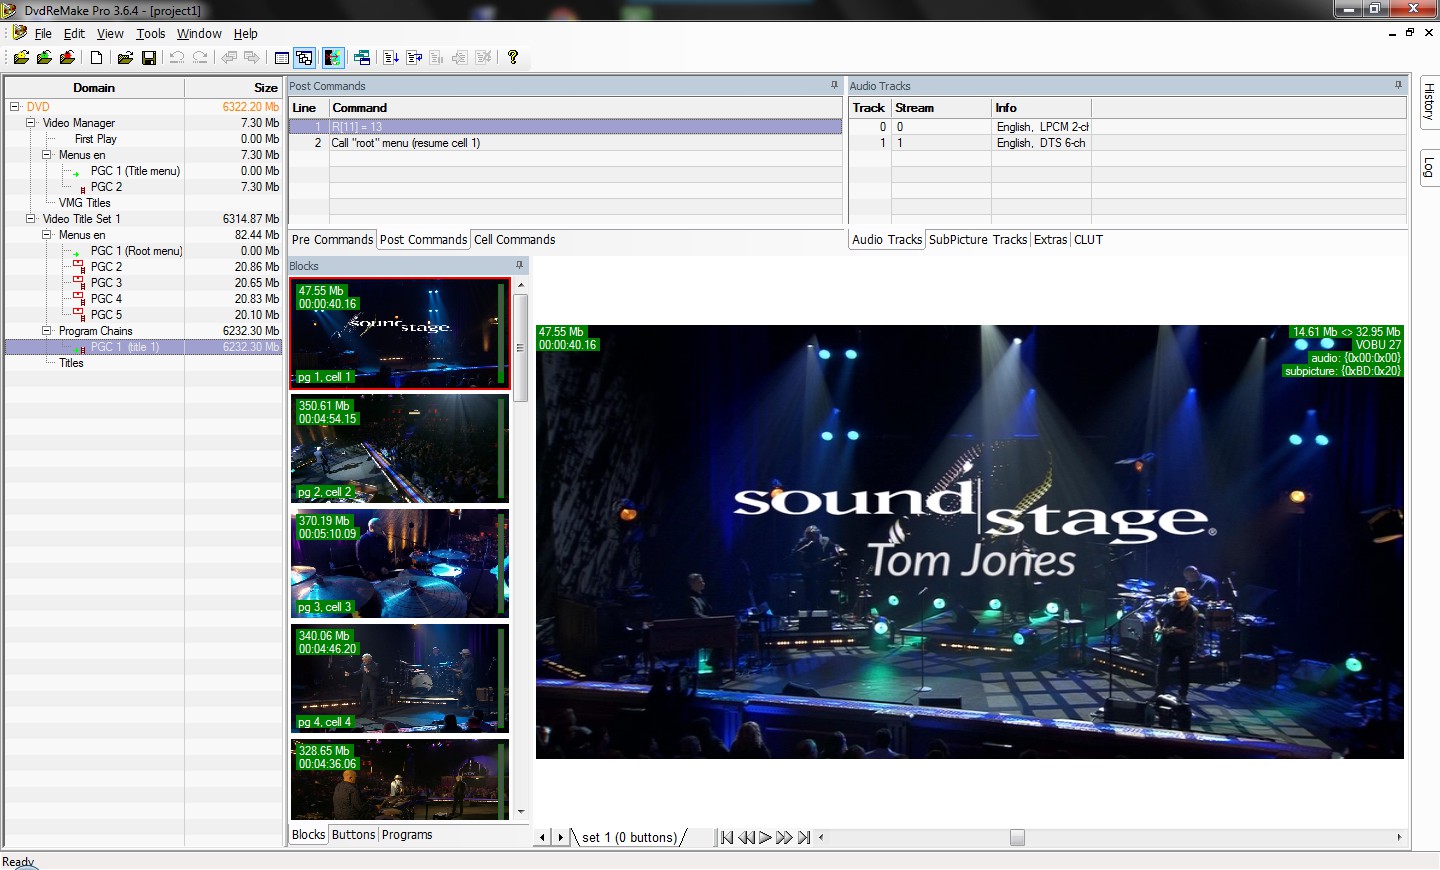Select PGC 1 (Title menu) tree item
Screen dimensions: 1440x870
coord(135,171)
